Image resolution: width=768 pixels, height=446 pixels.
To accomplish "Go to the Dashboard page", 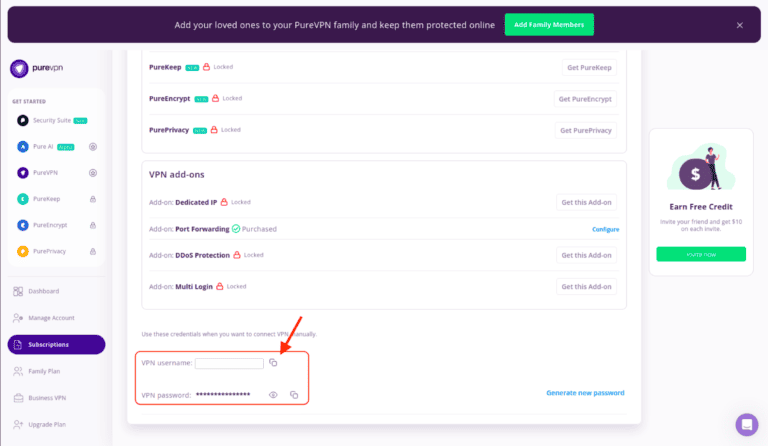I will coord(43,291).
